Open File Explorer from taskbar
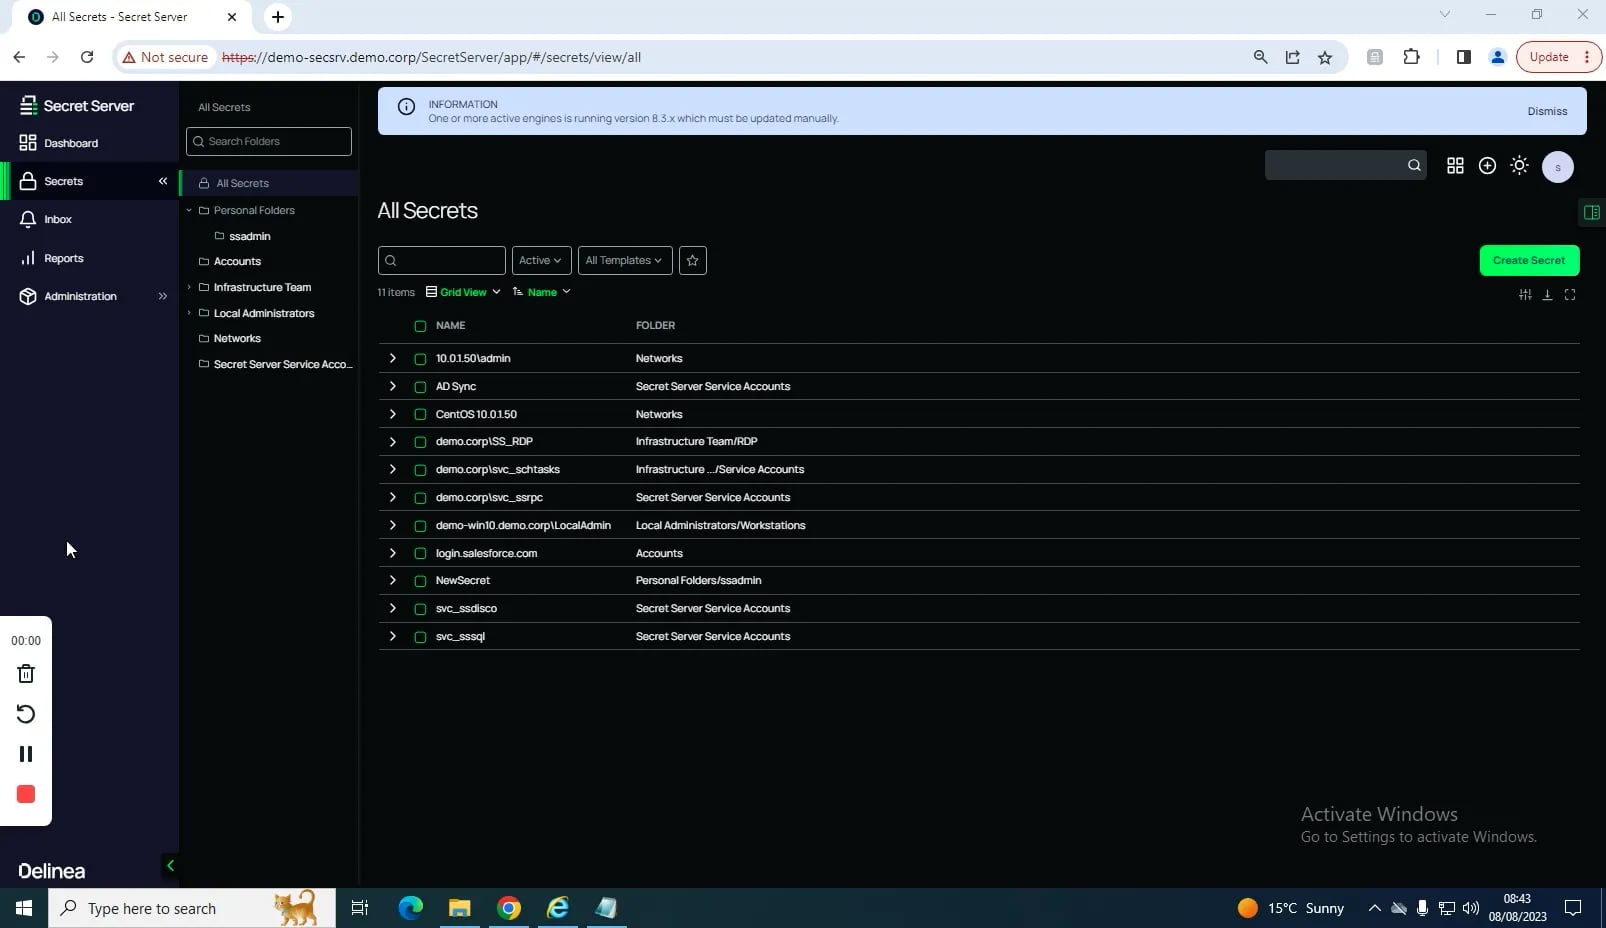Screen dimensions: 1606x928 (459, 908)
